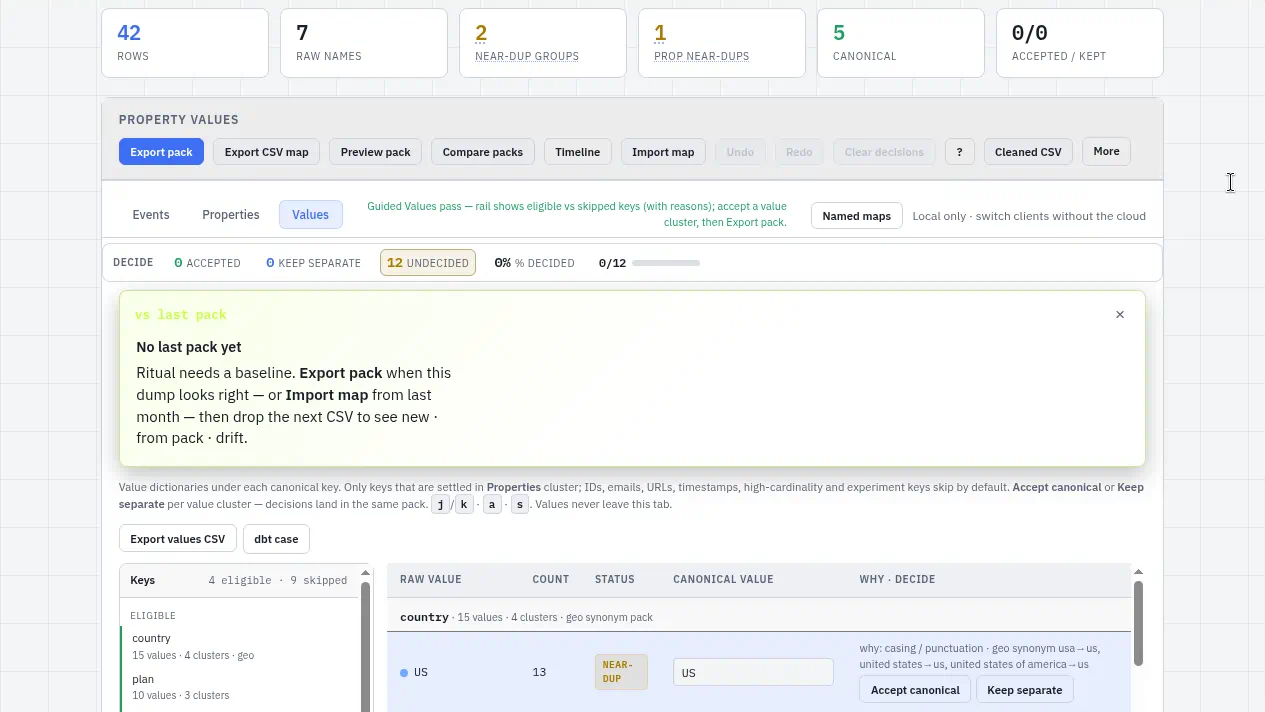Click the ELIGIBLE section label
Screen dimensions: 1265x712
[153, 616]
